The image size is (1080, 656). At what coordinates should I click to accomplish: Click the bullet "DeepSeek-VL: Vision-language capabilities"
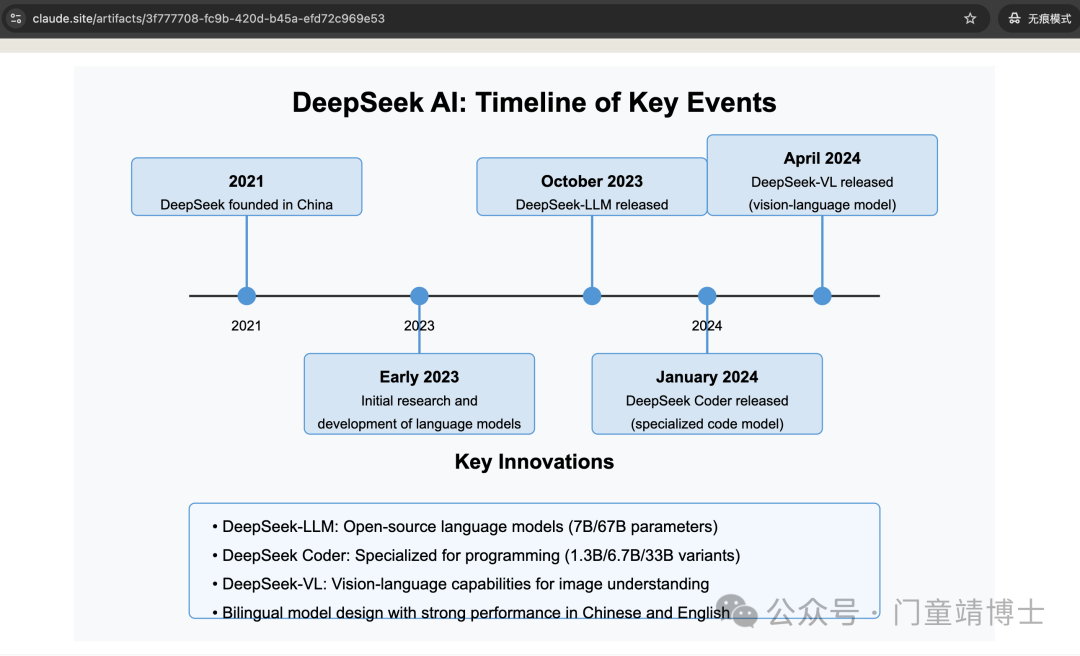461,584
